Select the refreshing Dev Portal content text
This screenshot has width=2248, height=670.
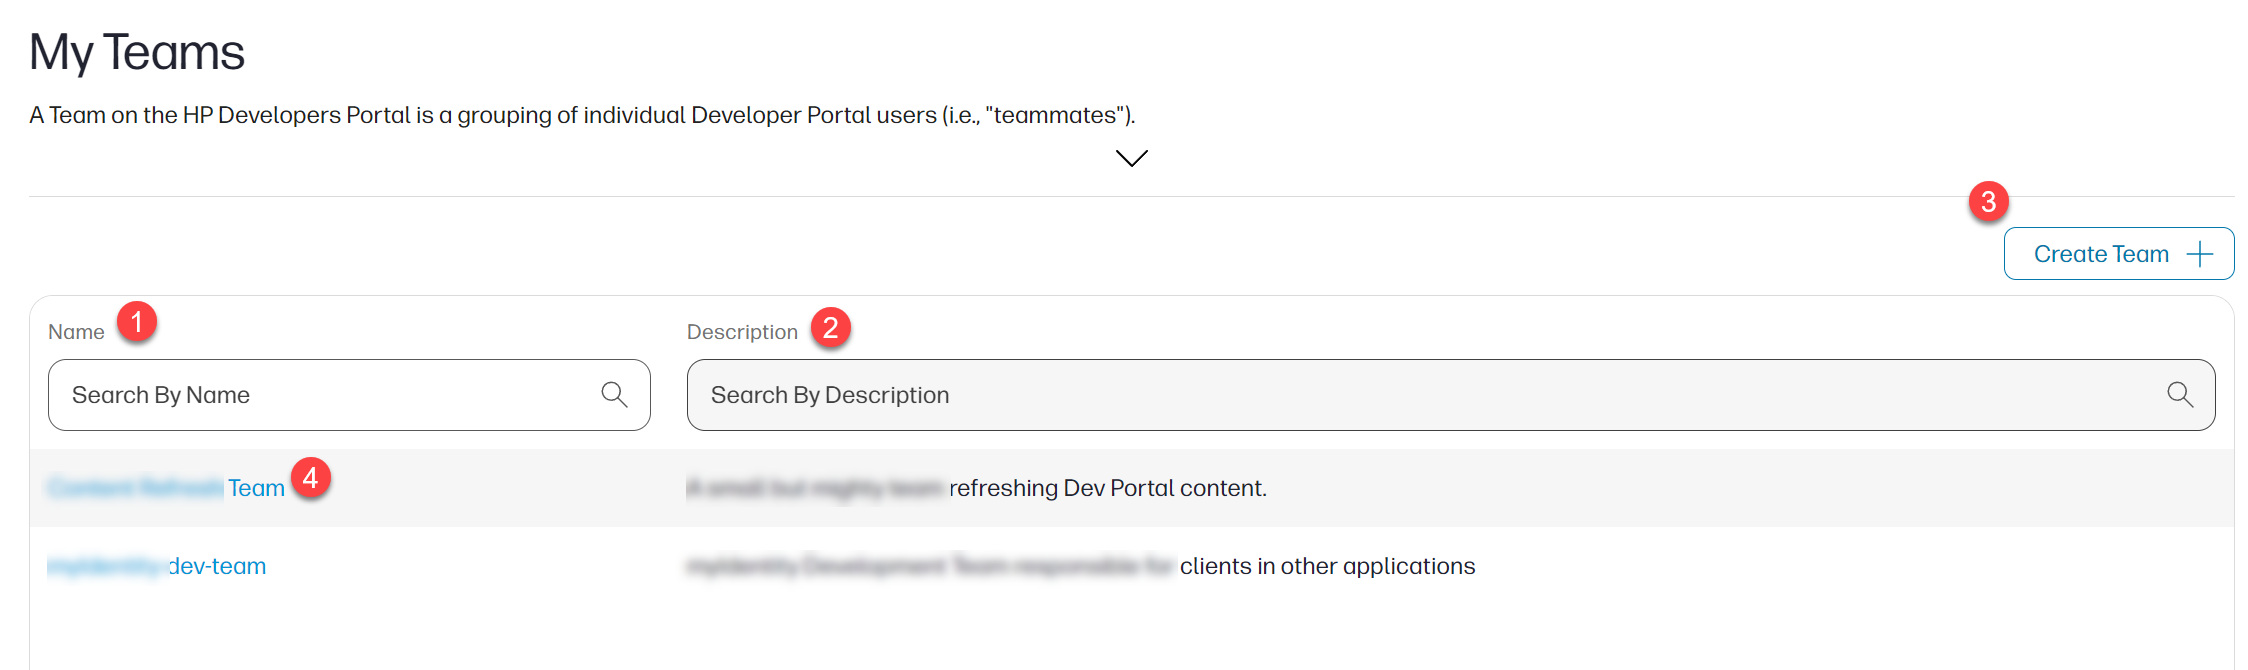click(1108, 488)
